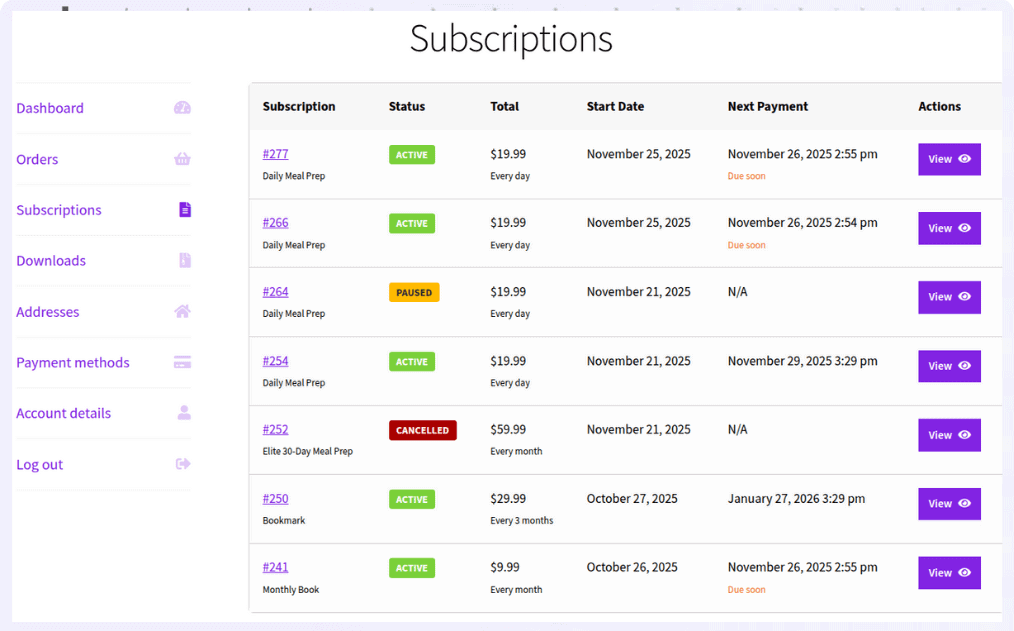
Task: Click the Orders shopping cart icon
Action: point(182,158)
